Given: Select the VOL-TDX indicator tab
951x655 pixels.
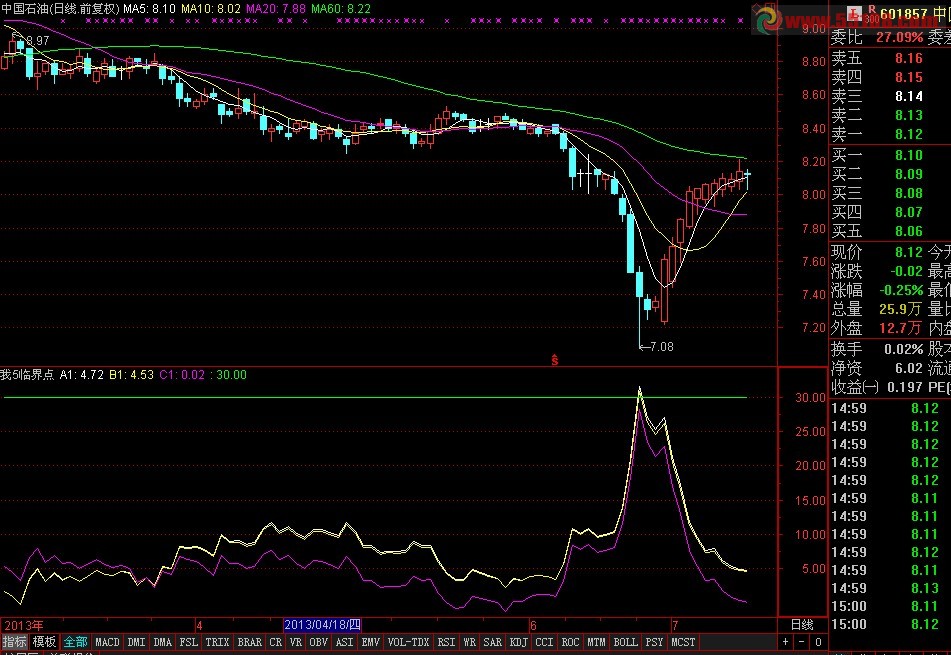Looking at the screenshot, I should pos(408,642).
